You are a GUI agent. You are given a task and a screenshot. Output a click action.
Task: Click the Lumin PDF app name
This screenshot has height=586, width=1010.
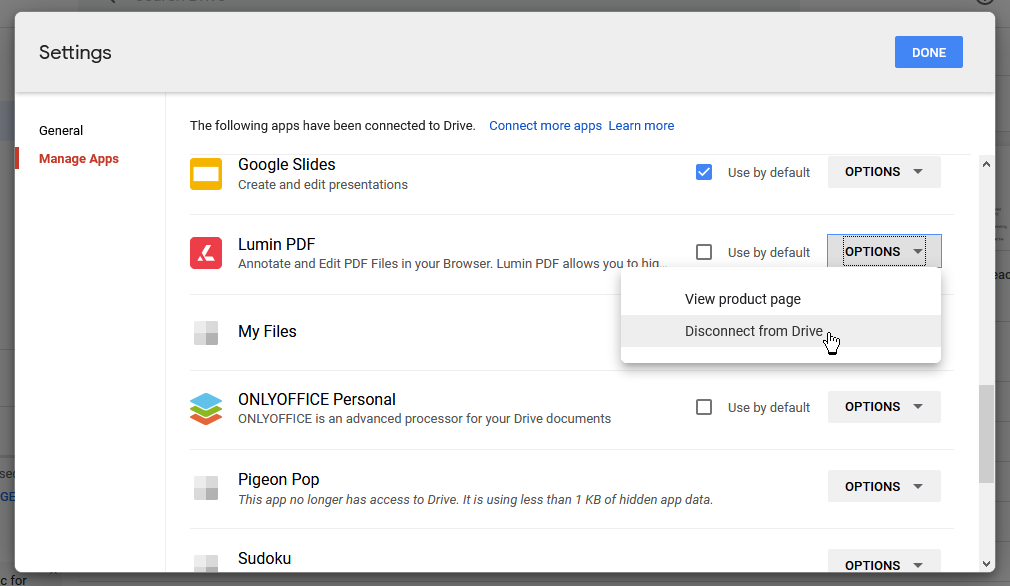point(276,245)
